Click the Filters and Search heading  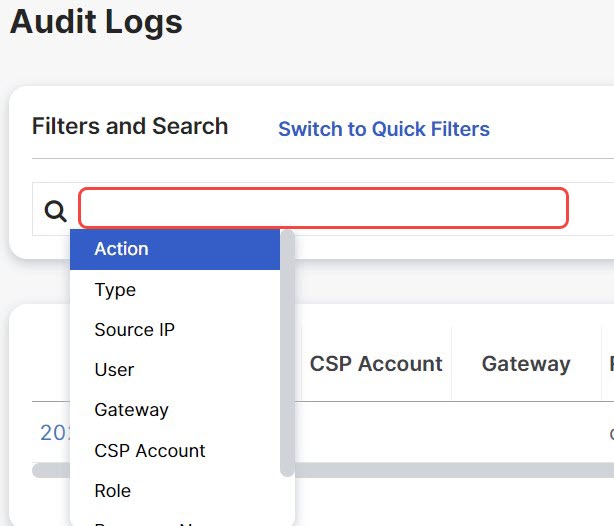coord(130,126)
